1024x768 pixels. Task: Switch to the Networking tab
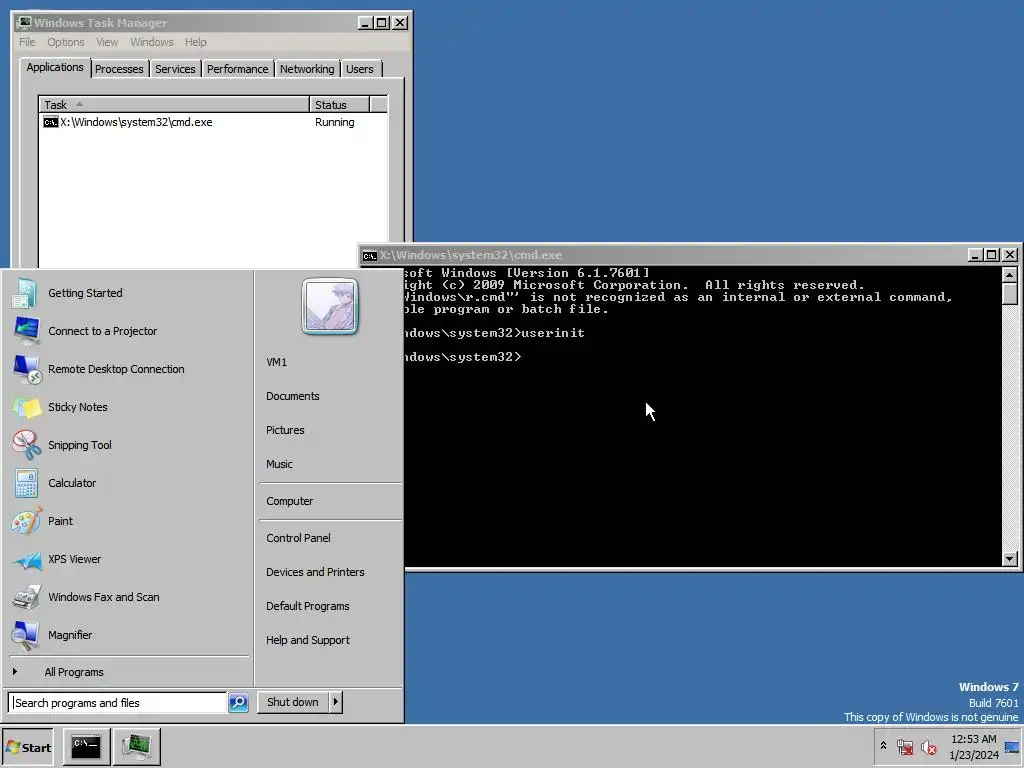coord(307,69)
